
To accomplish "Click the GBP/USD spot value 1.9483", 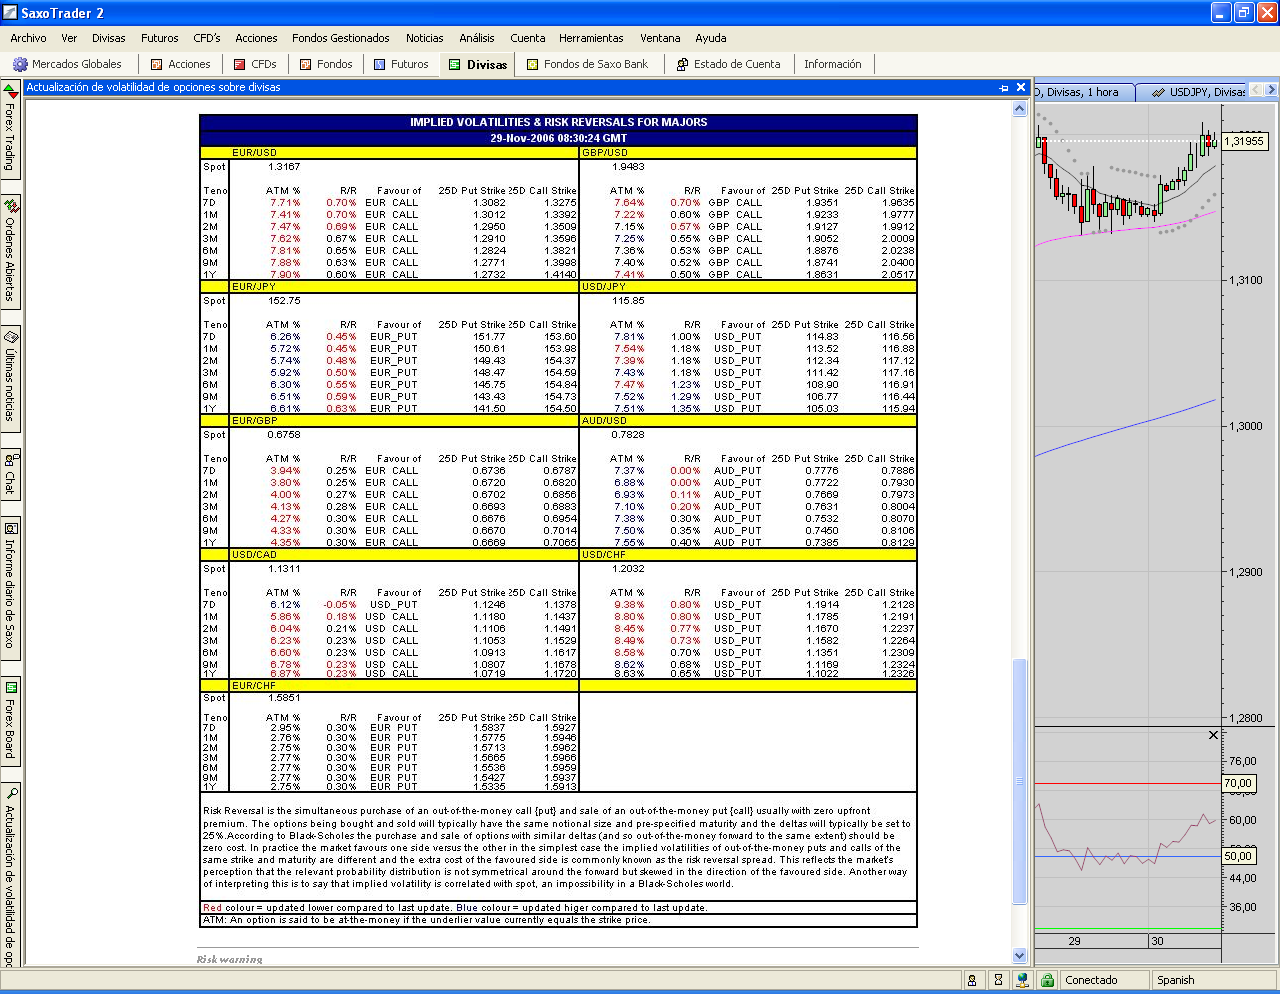I will point(628,167).
